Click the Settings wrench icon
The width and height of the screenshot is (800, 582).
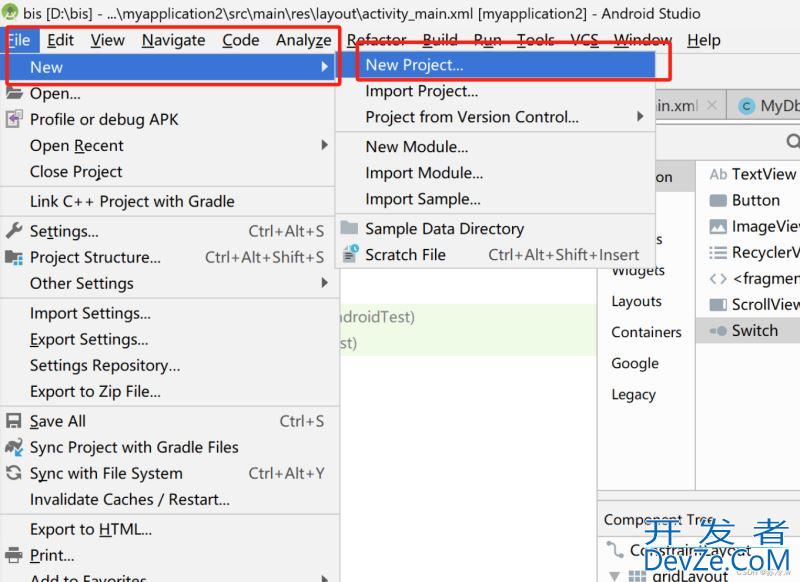[14, 231]
